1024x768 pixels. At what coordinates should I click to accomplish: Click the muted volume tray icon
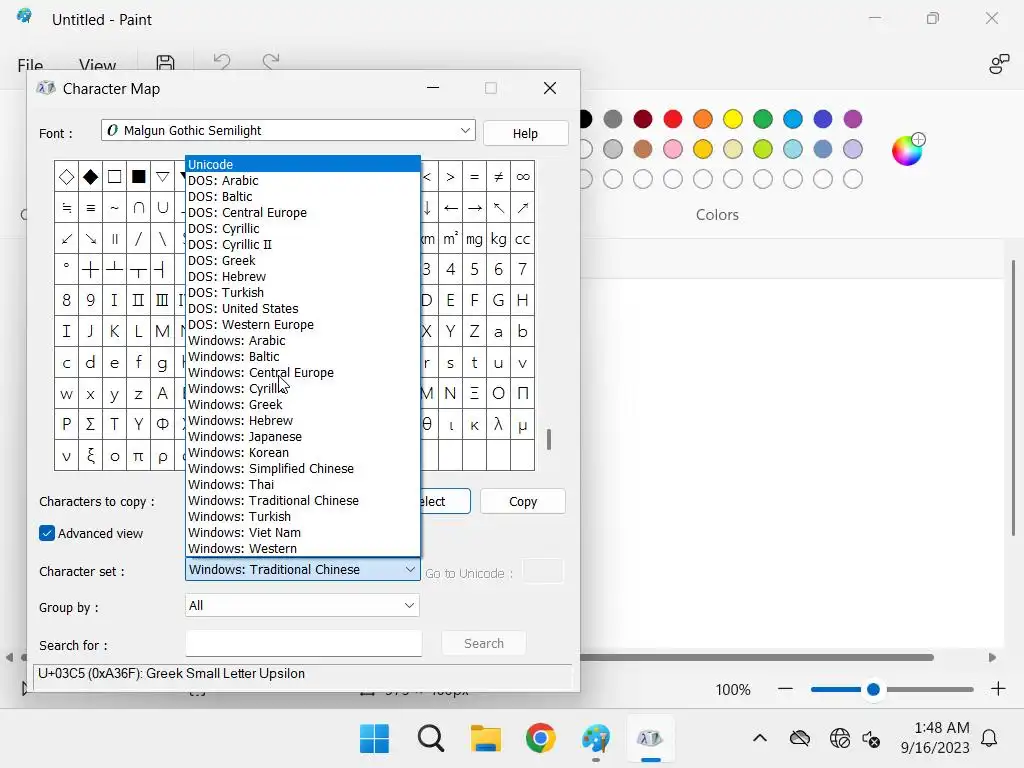click(871, 739)
